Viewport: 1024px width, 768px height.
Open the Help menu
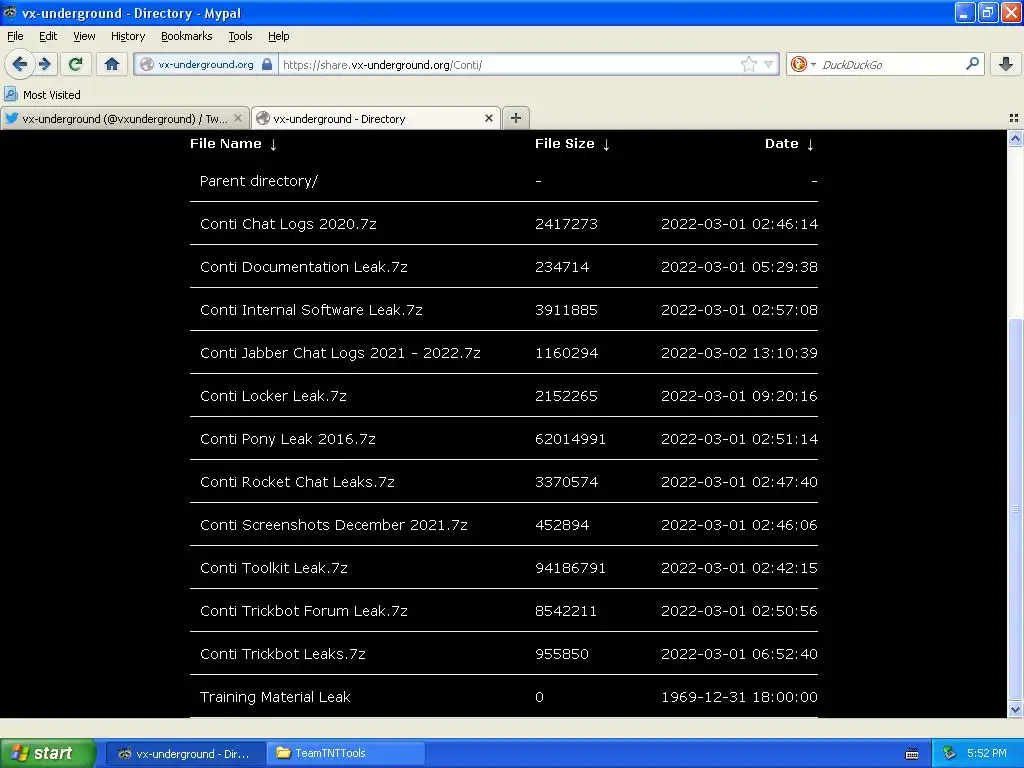tap(278, 36)
